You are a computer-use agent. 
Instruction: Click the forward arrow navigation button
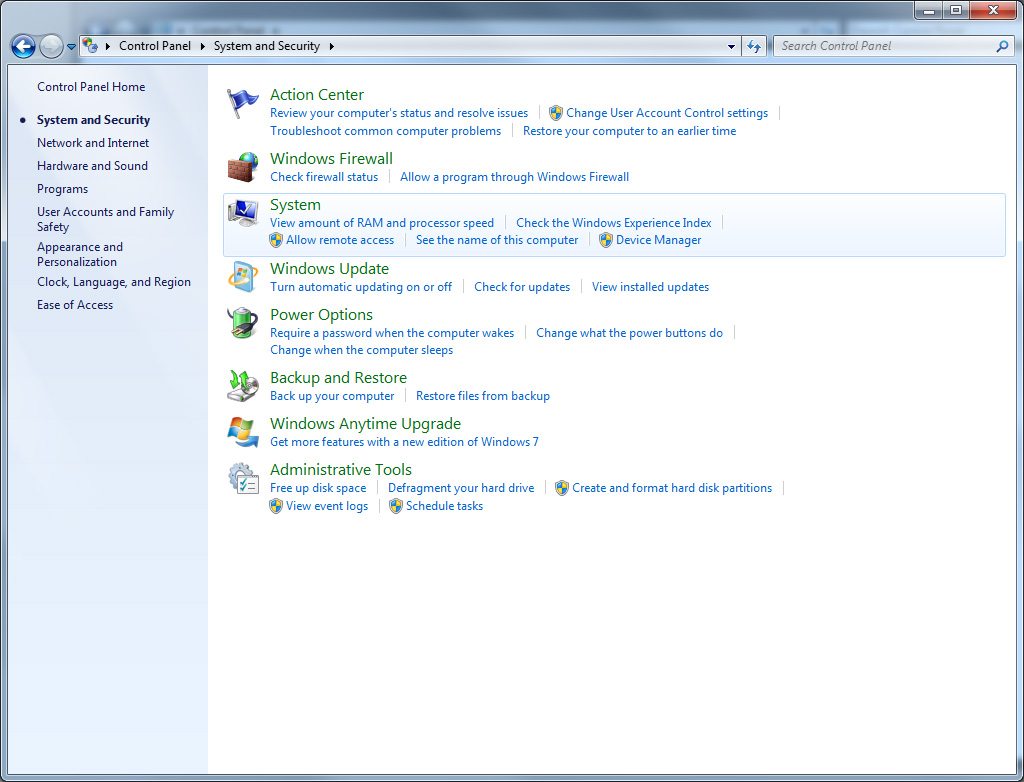point(51,46)
